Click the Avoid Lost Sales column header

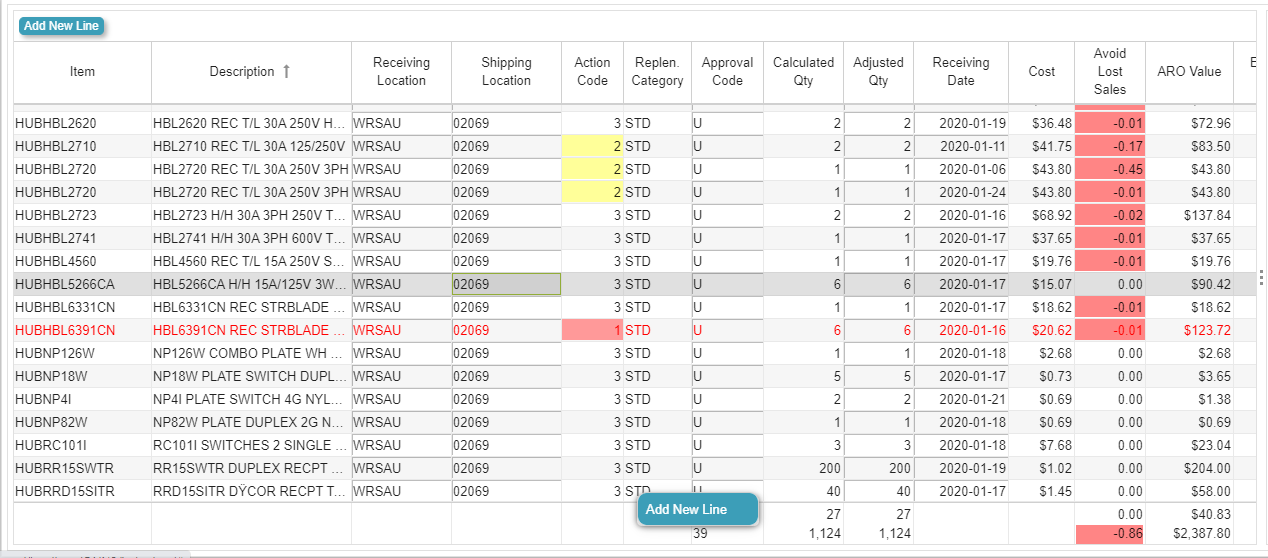(x=1109, y=72)
